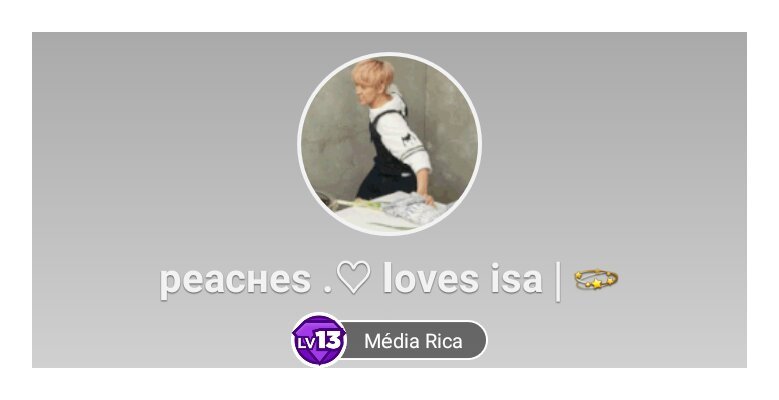Tap the gold star ring emoji
Image resolution: width=779 pixels, height=400 pixels.
596,279
